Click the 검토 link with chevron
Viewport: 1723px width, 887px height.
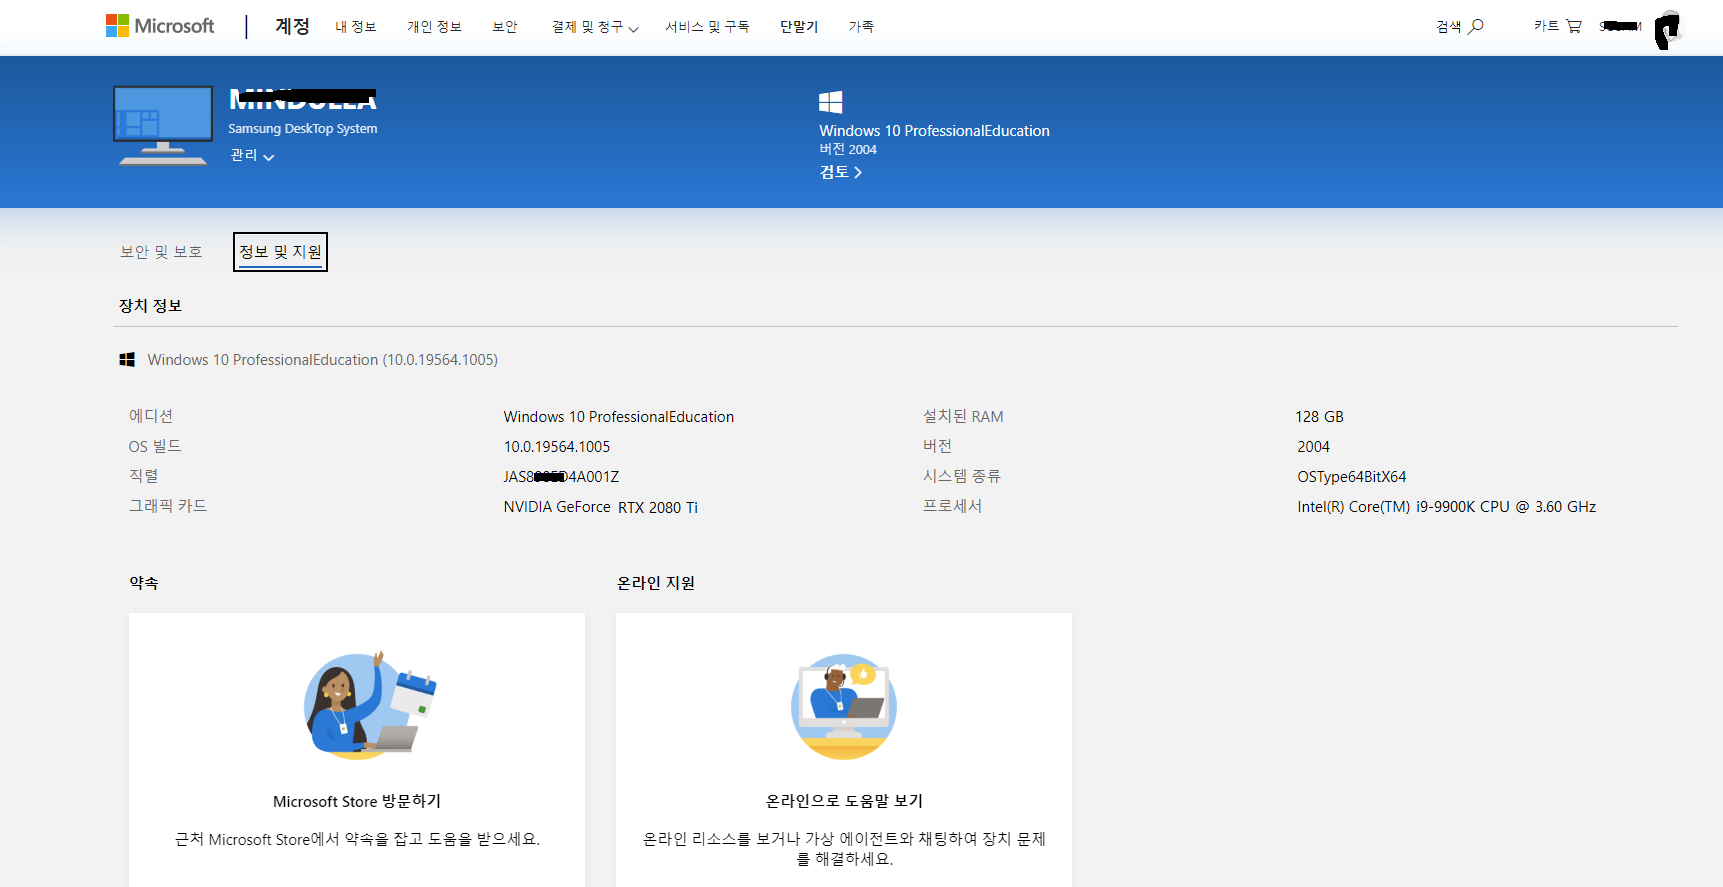841,172
